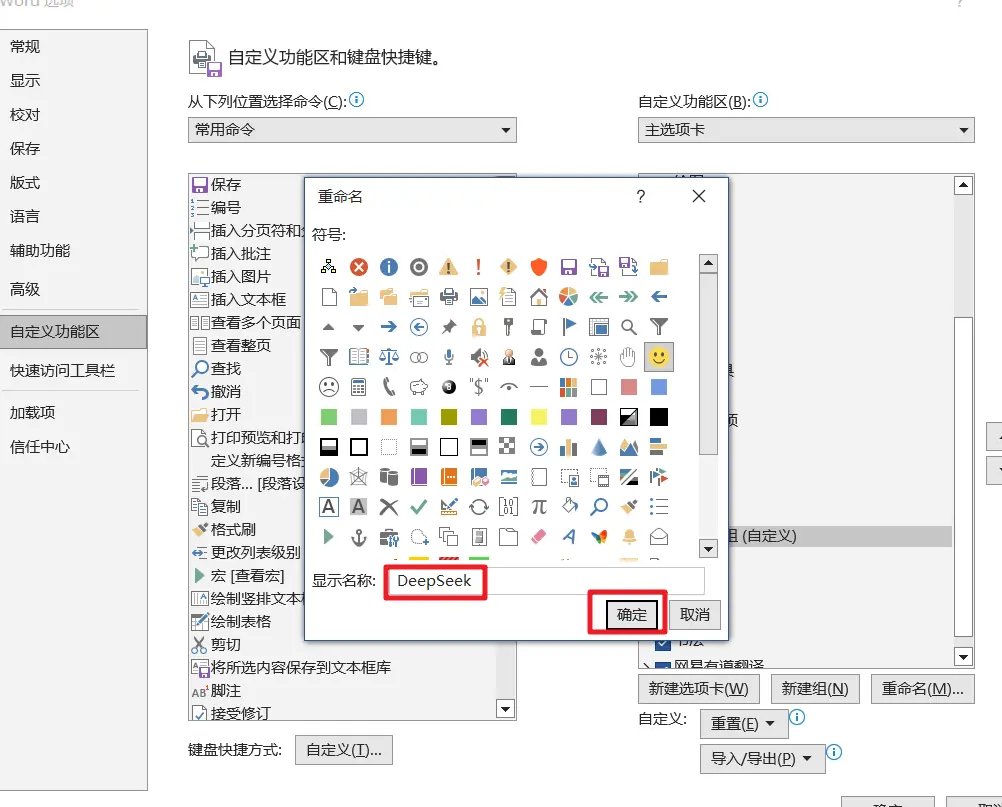Viewport: 1002px width, 807px height.
Task: Expand the 导入/导出 dropdown button
Action: 761,759
